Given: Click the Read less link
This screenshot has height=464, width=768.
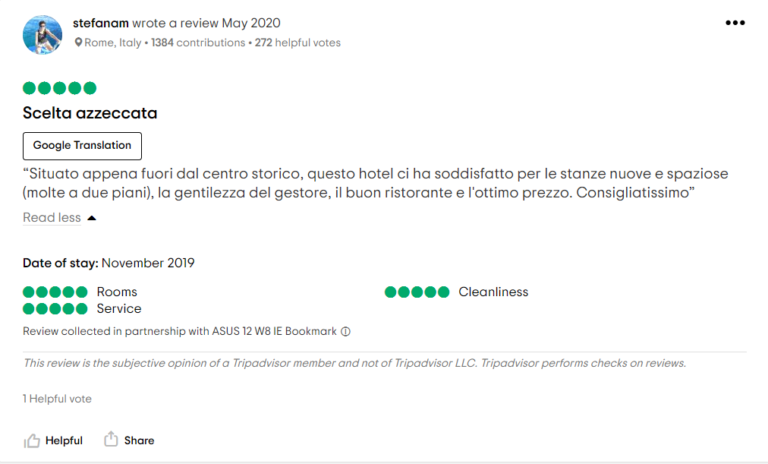Looking at the screenshot, I should pyautogui.click(x=52, y=218).
